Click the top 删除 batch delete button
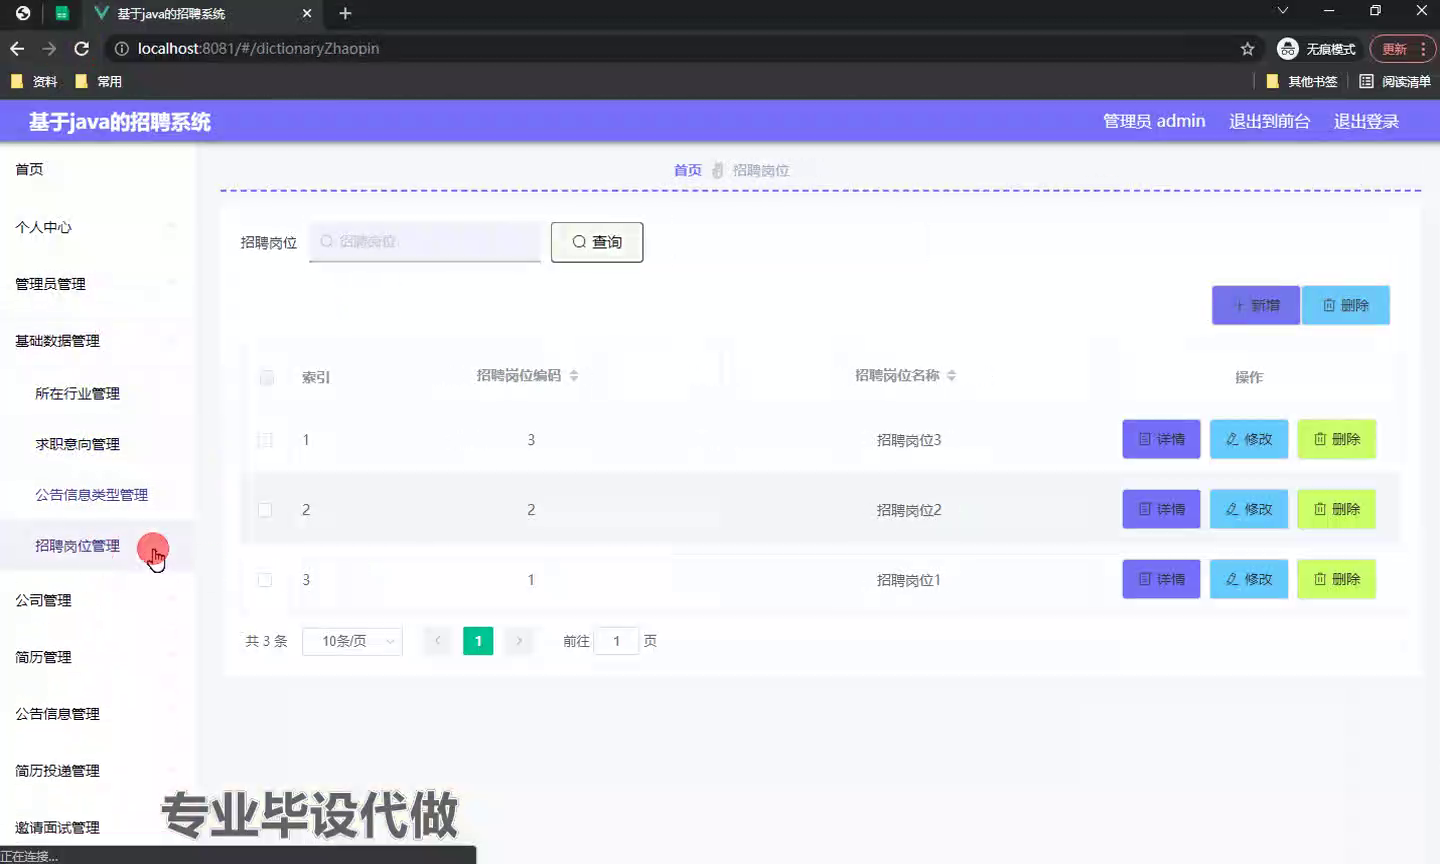 tap(1346, 305)
